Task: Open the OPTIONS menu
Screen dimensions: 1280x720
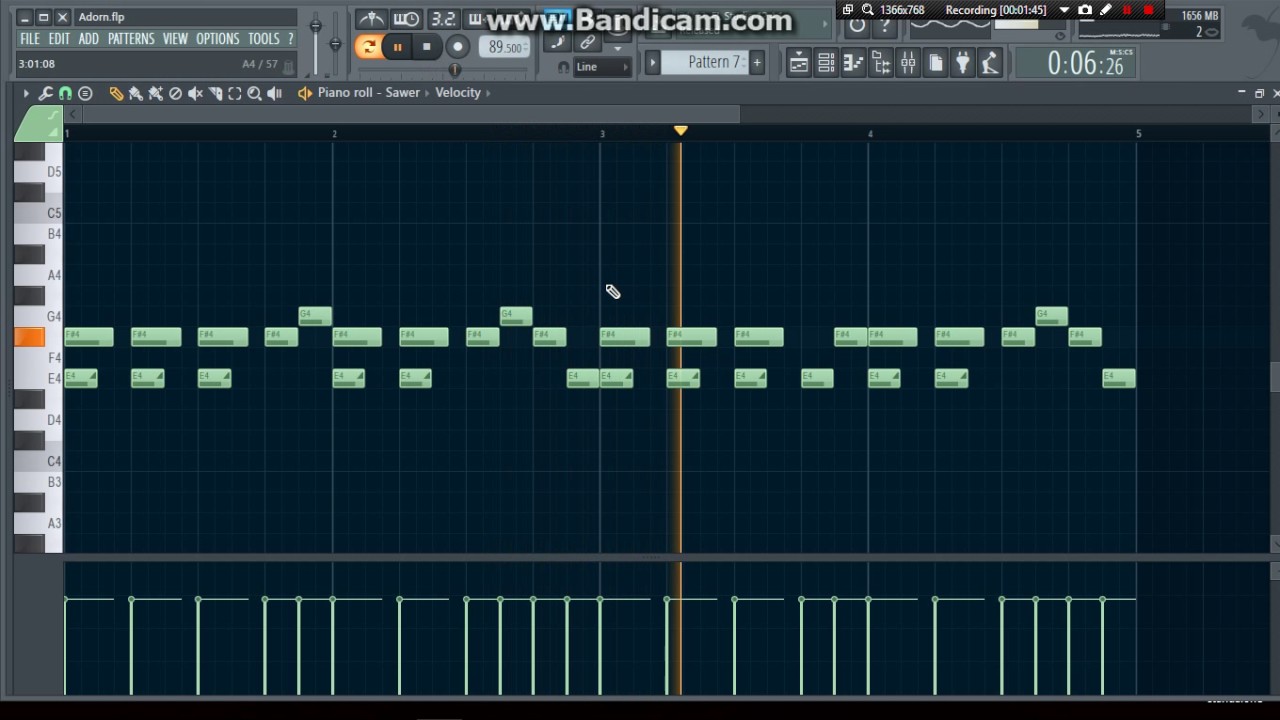Action: [x=217, y=39]
